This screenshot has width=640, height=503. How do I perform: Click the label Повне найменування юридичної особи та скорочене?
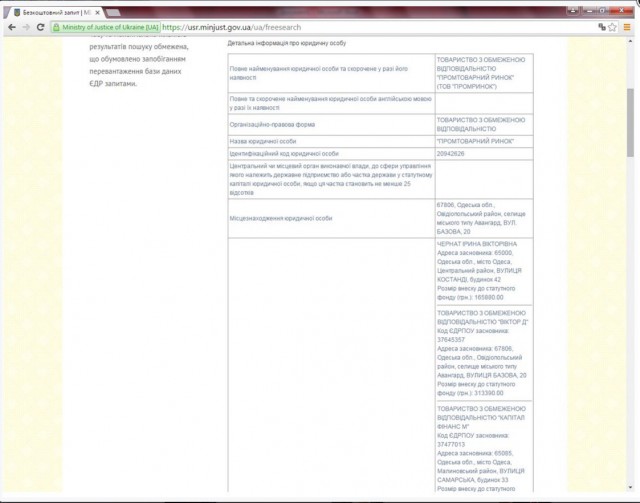pos(319,73)
